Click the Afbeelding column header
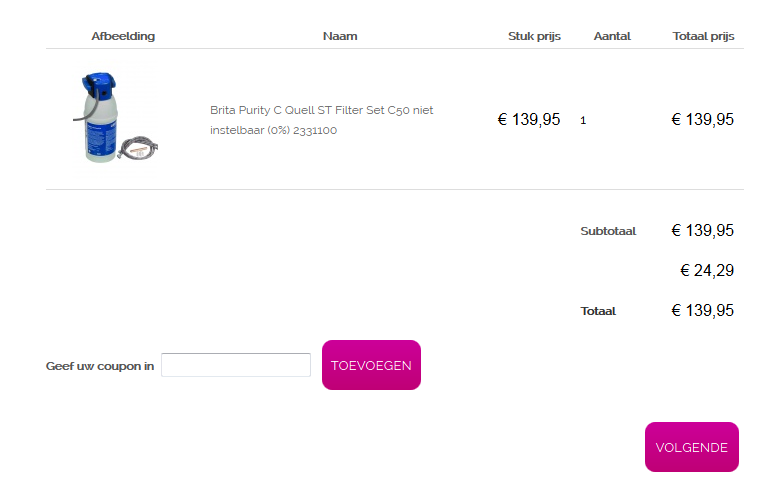The image size is (775, 502). (x=123, y=36)
